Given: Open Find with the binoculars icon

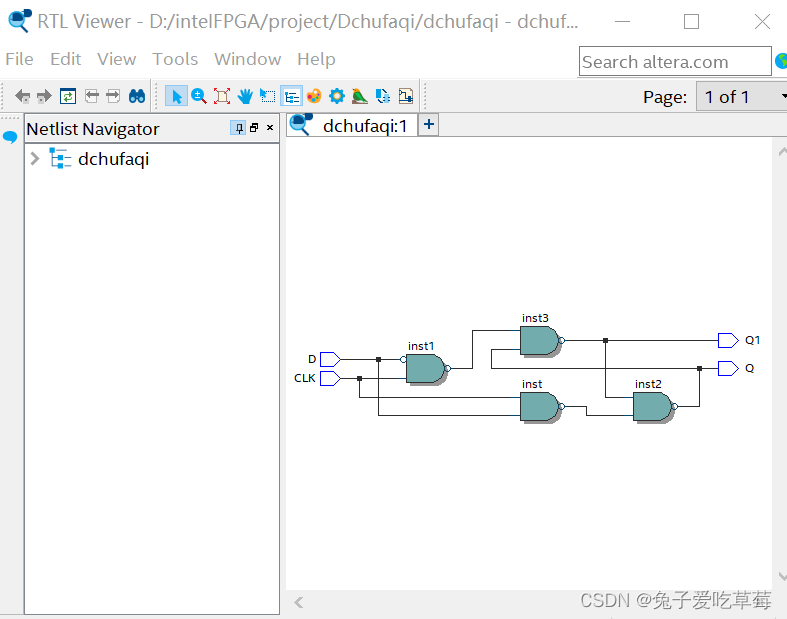Looking at the screenshot, I should [x=137, y=96].
